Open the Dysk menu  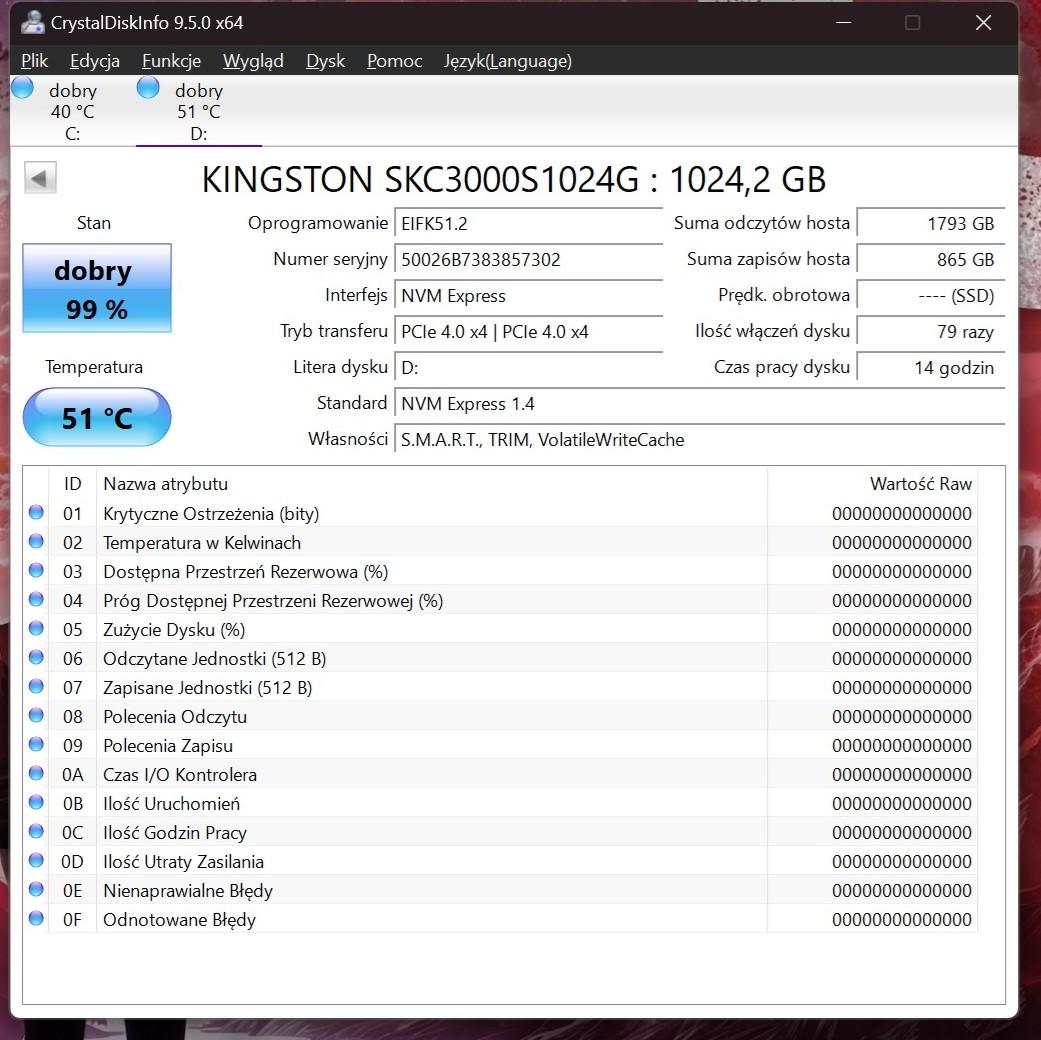tap(325, 61)
